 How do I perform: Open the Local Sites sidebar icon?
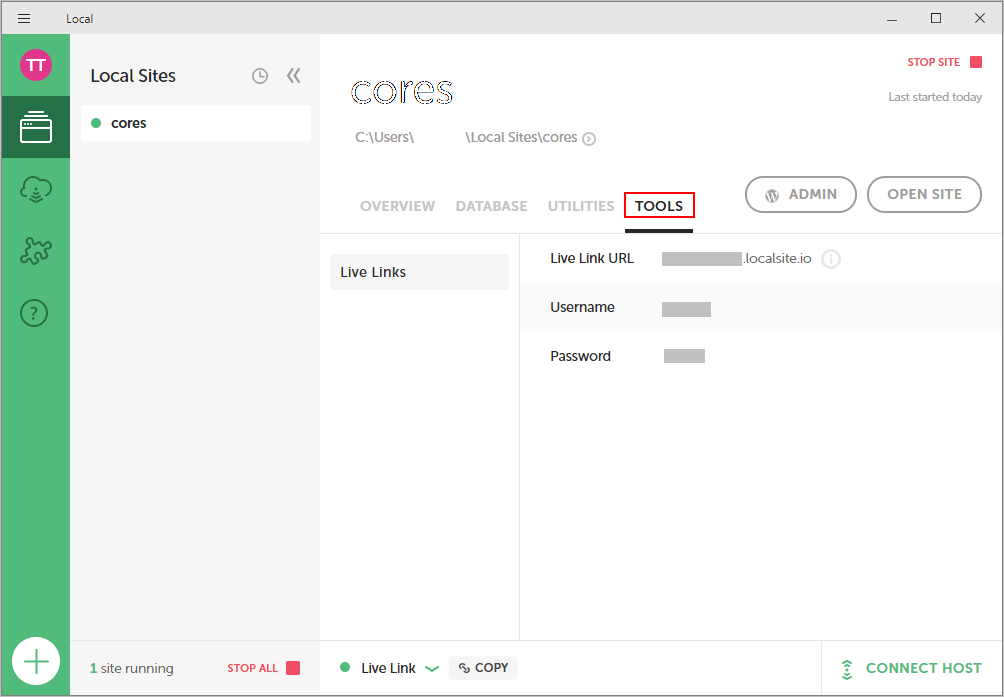36,127
